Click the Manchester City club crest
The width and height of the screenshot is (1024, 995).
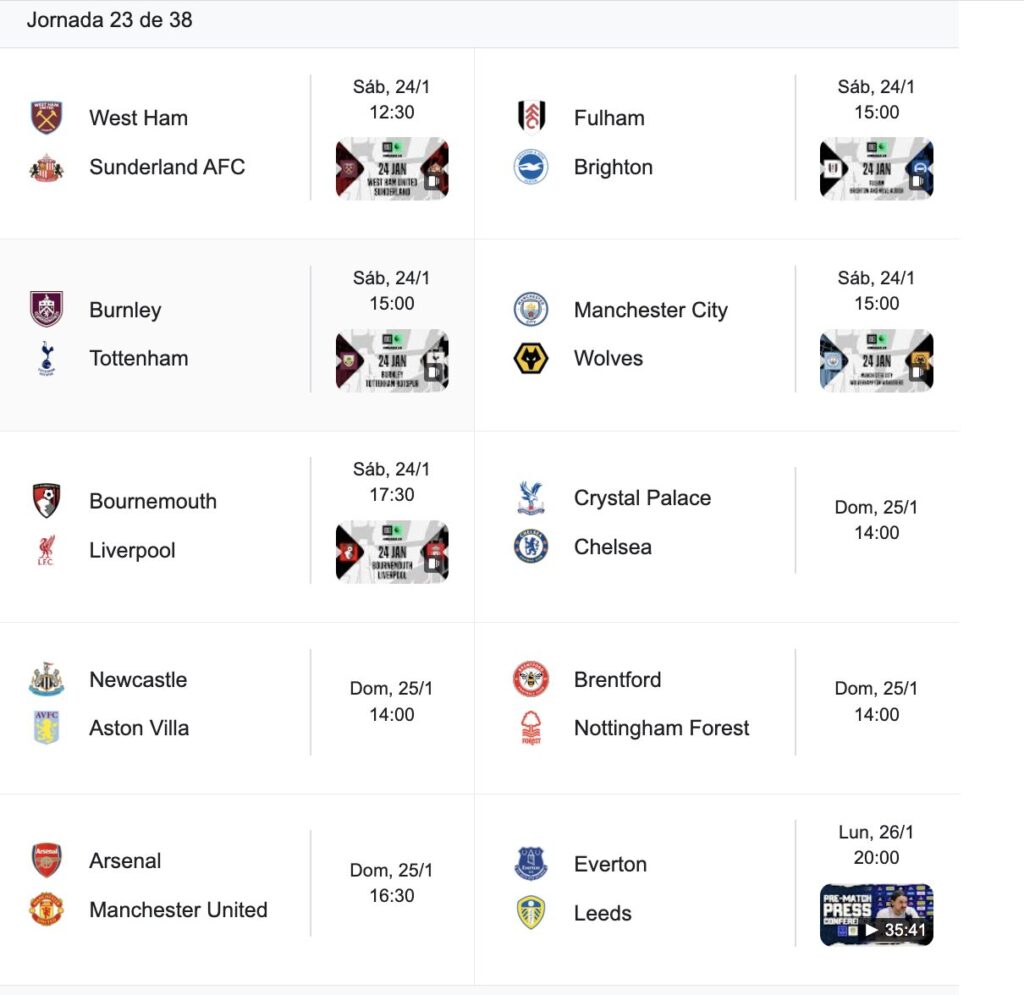click(531, 310)
